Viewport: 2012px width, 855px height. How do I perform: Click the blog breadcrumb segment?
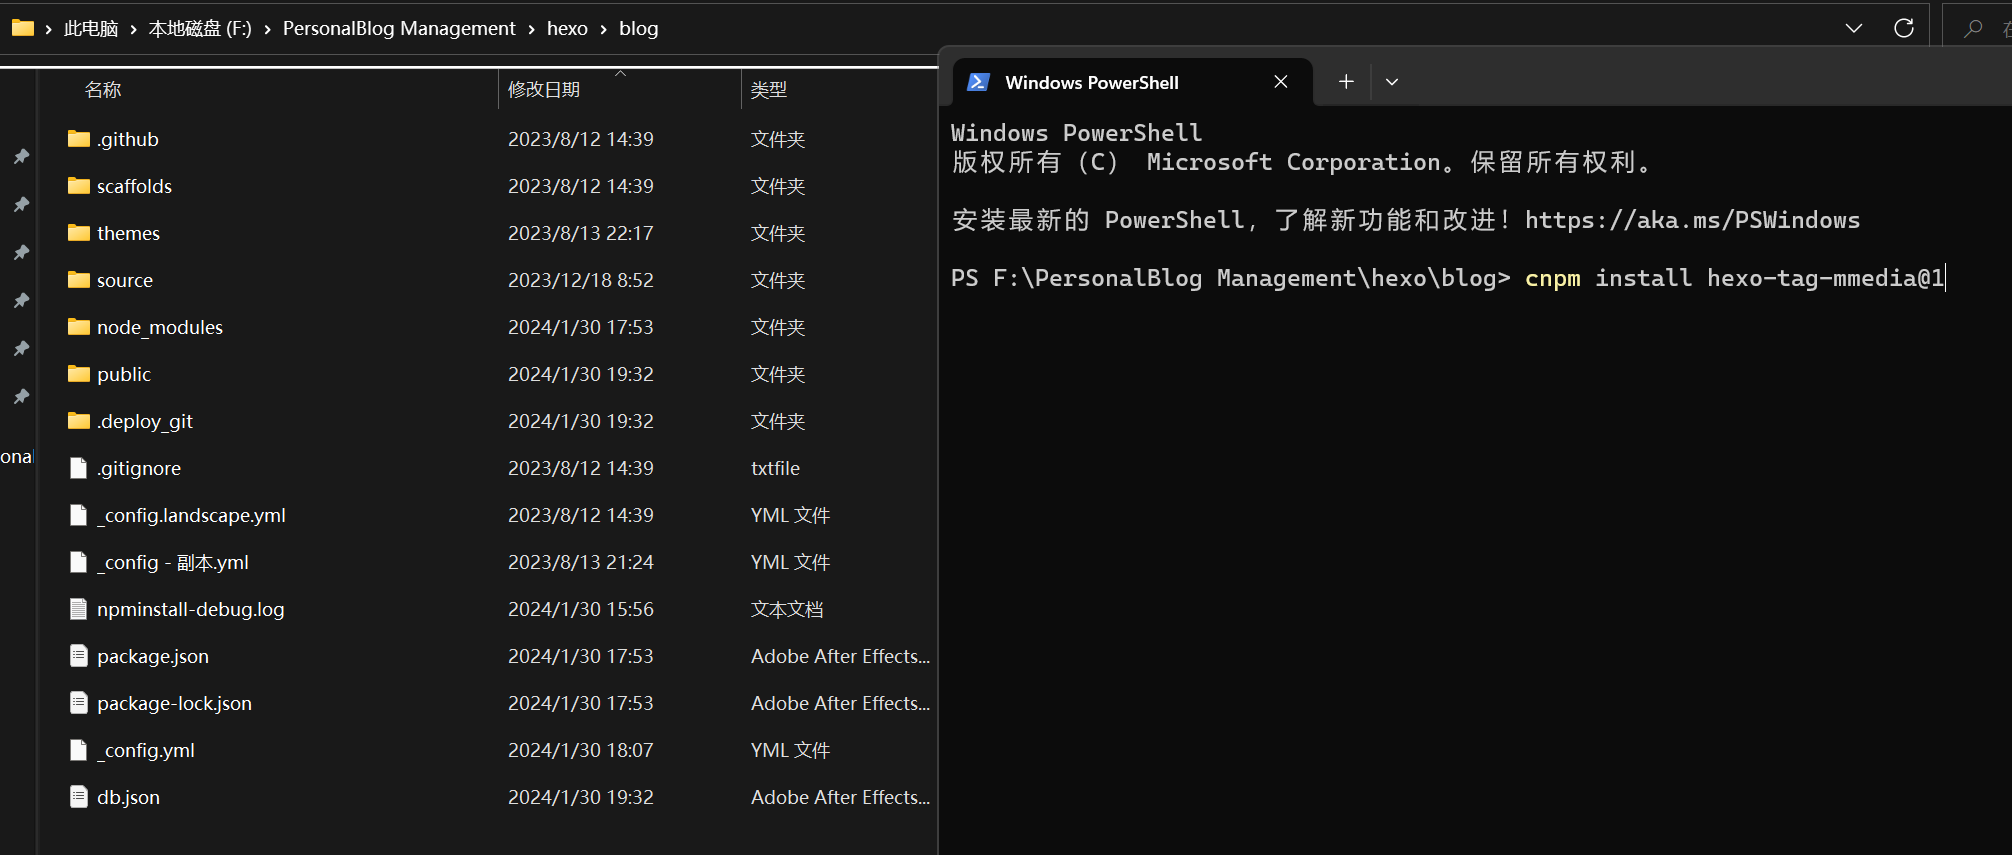click(638, 29)
